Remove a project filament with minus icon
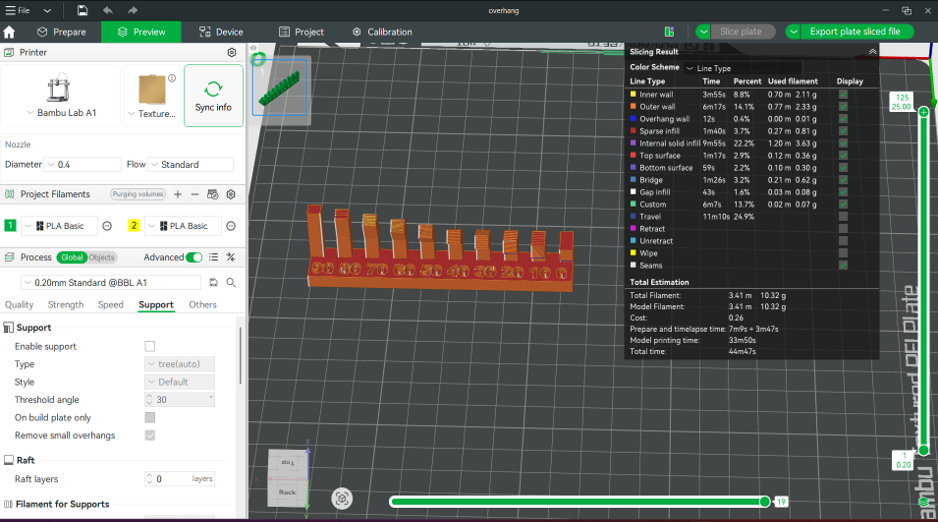This screenshot has width=938, height=522. [x=194, y=194]
